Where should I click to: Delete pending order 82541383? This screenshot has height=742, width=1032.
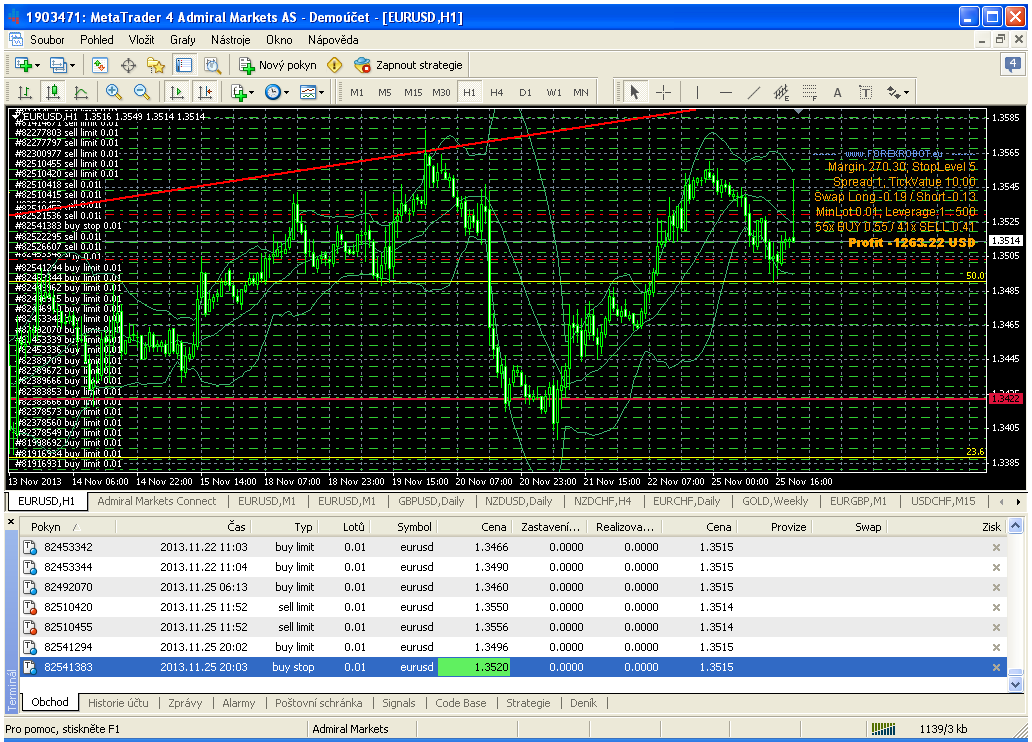[x=996, y=667]
